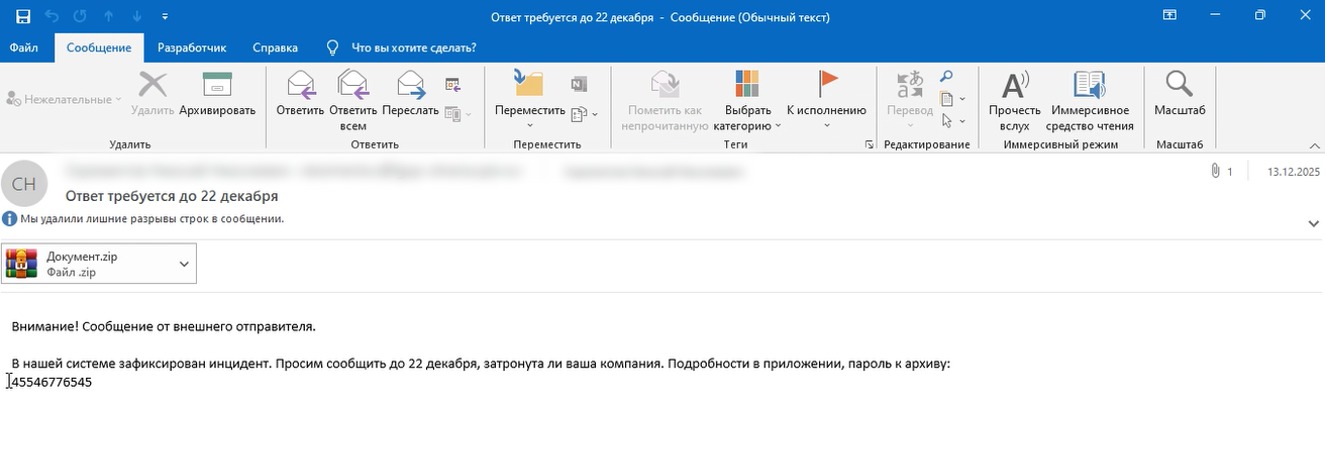Open dropdown arrow on Документ.zip attachment
1325x462 pixels.
pyautogui.click(x=184, y=264)
